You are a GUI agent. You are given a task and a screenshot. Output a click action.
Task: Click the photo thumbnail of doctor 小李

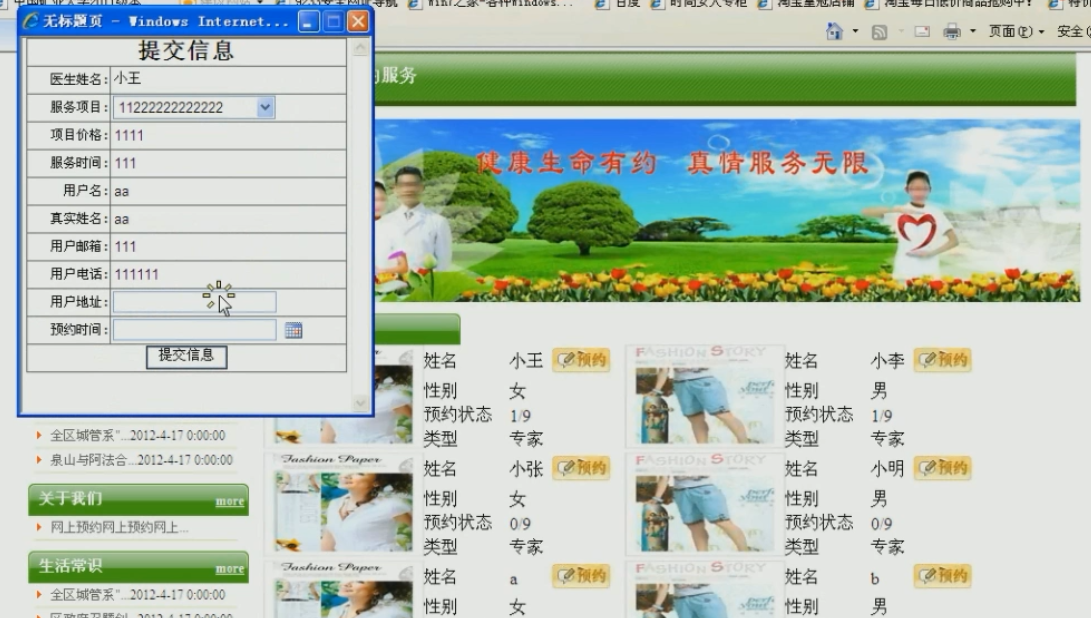[x=705, y=395]
